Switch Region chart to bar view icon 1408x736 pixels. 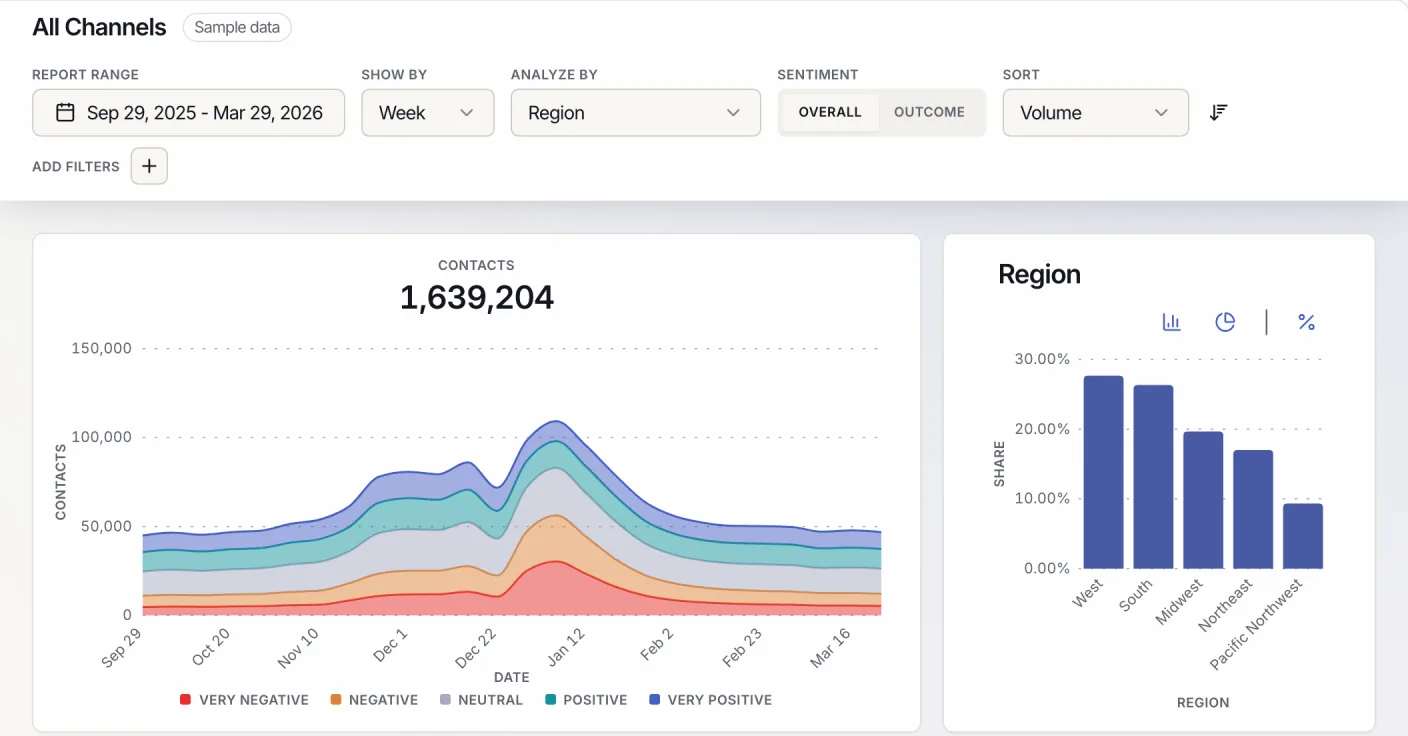click(x=1172, y=322)
